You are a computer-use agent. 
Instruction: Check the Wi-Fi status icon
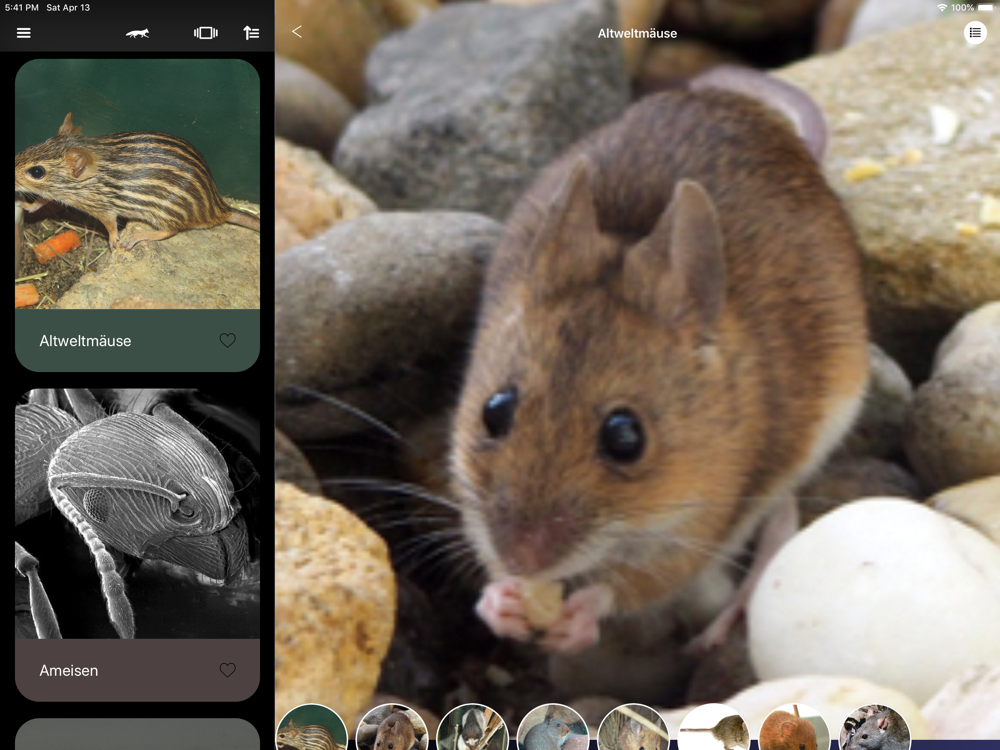pyautogui.click(x=942, y=8)
